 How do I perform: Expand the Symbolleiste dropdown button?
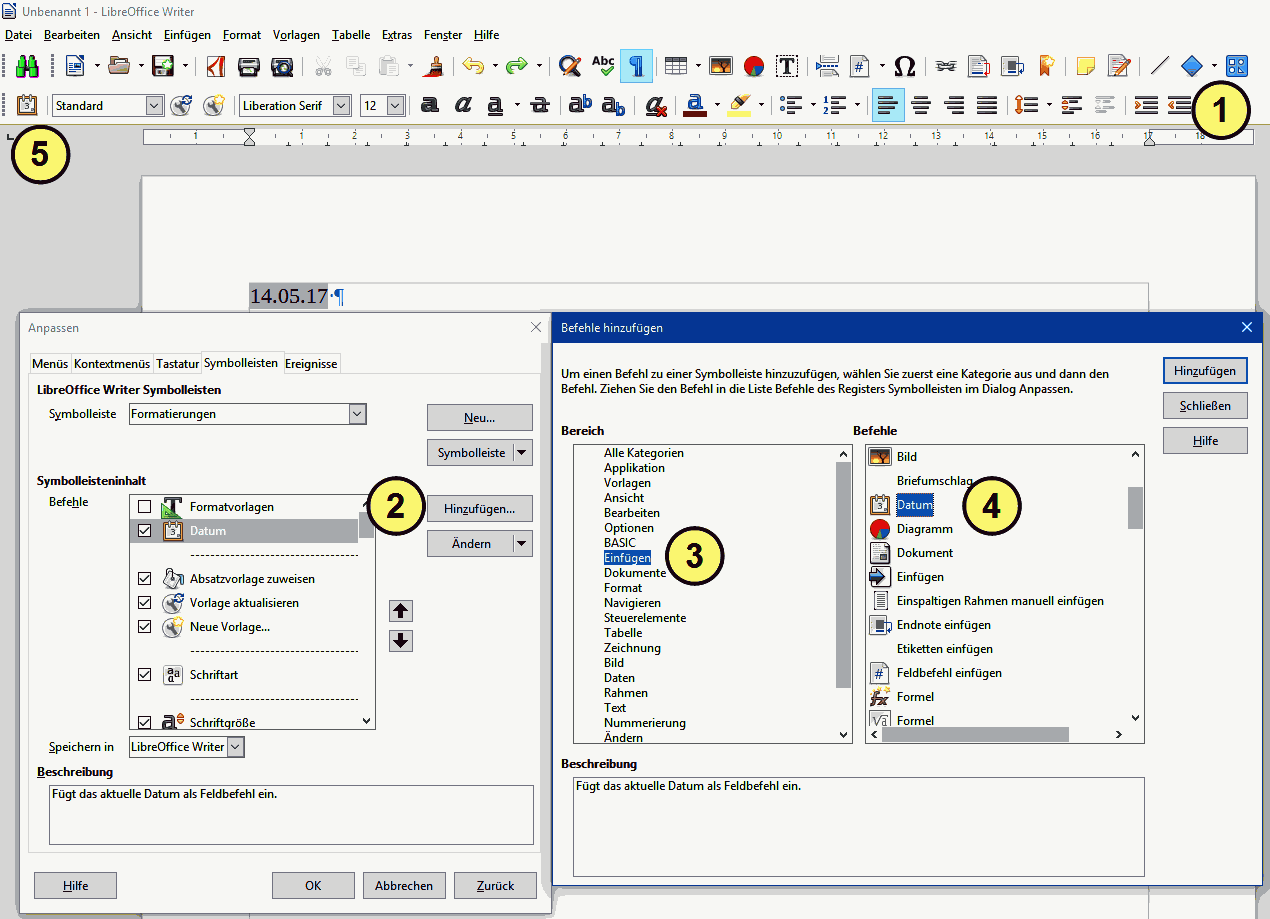[x=522, y=453]
